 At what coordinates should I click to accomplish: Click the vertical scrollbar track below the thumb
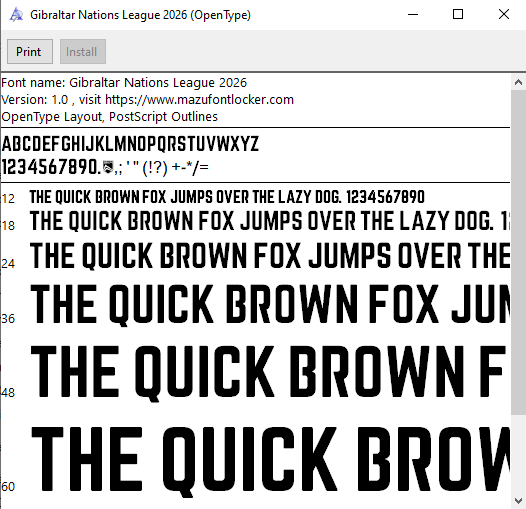(x=518, y=454)
